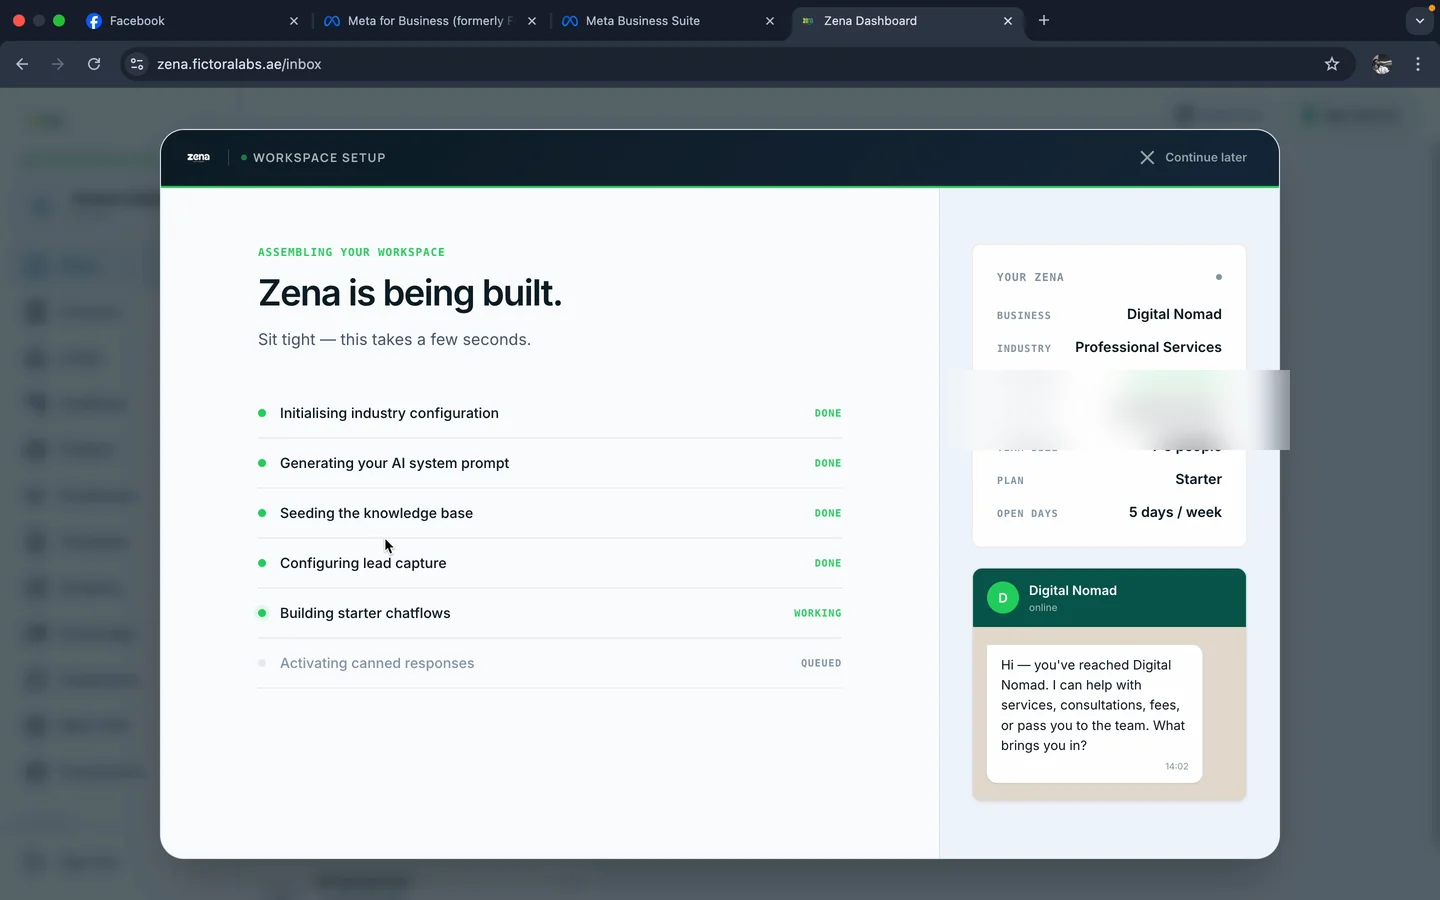Click the Professional Services industry value
This screenshot has width=1440, height=900.
point(1148,347)
